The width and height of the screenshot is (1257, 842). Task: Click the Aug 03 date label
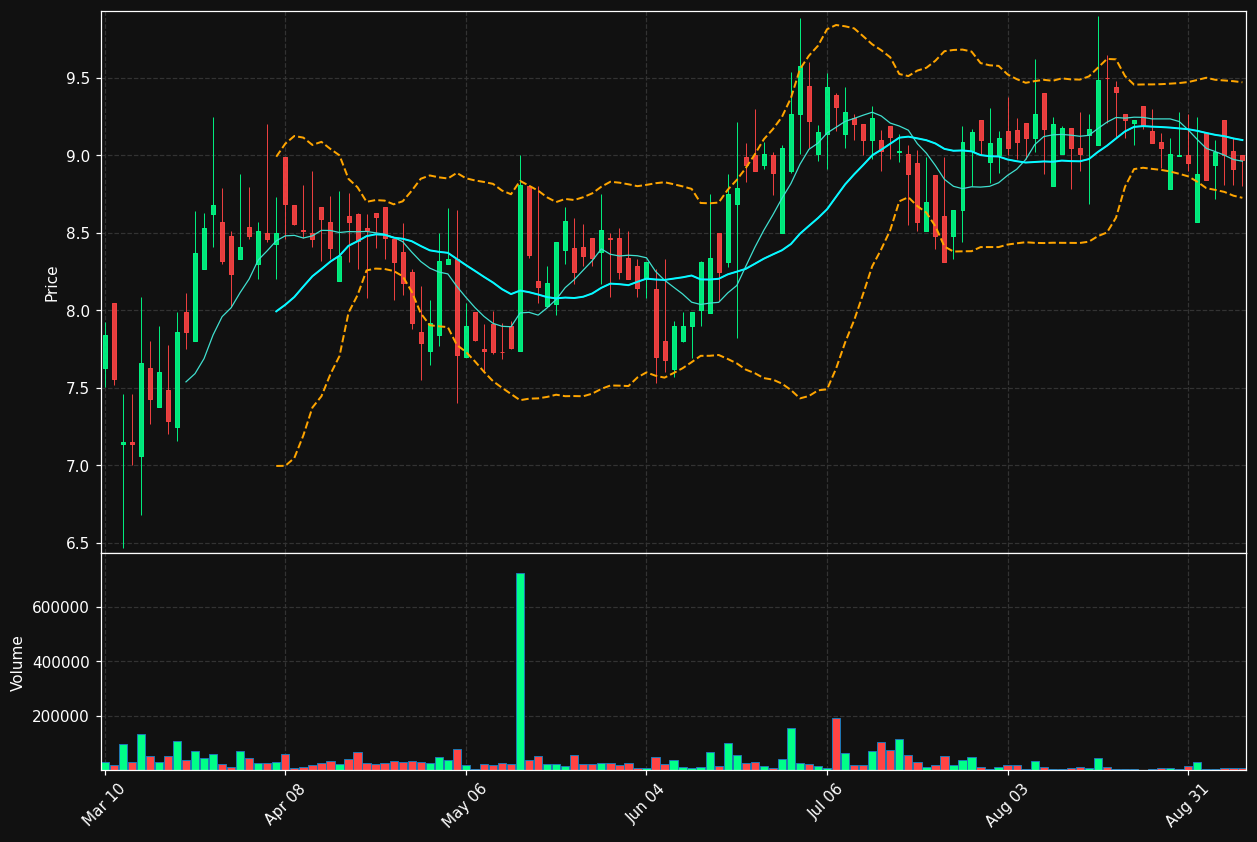1006,804
